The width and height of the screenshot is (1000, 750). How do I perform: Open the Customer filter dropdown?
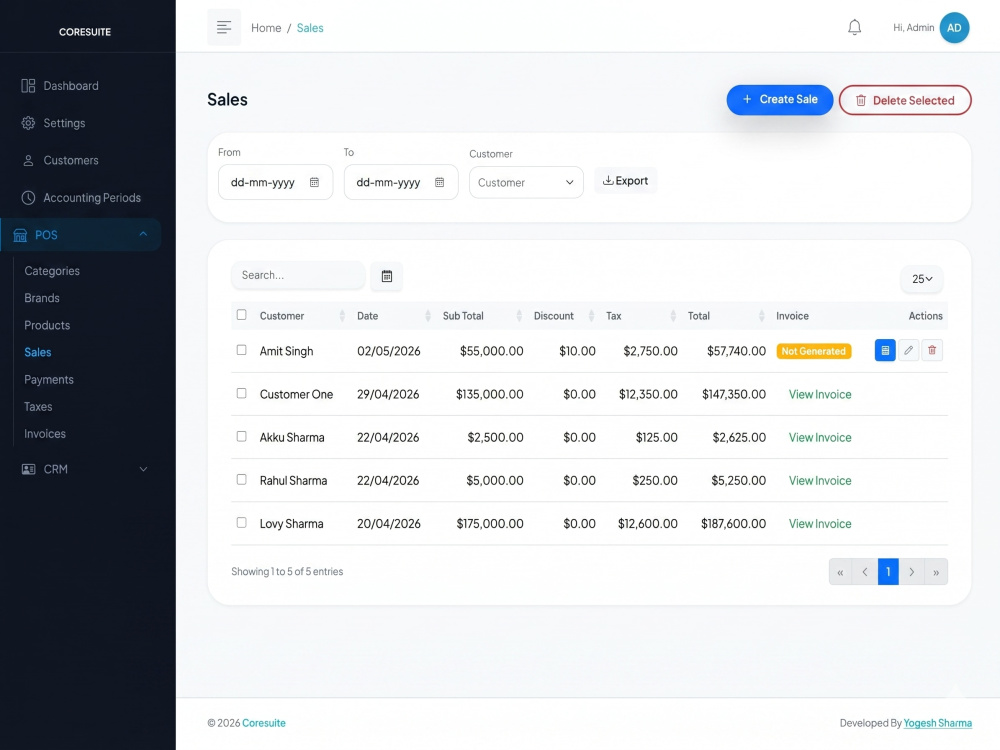(526, 182)
